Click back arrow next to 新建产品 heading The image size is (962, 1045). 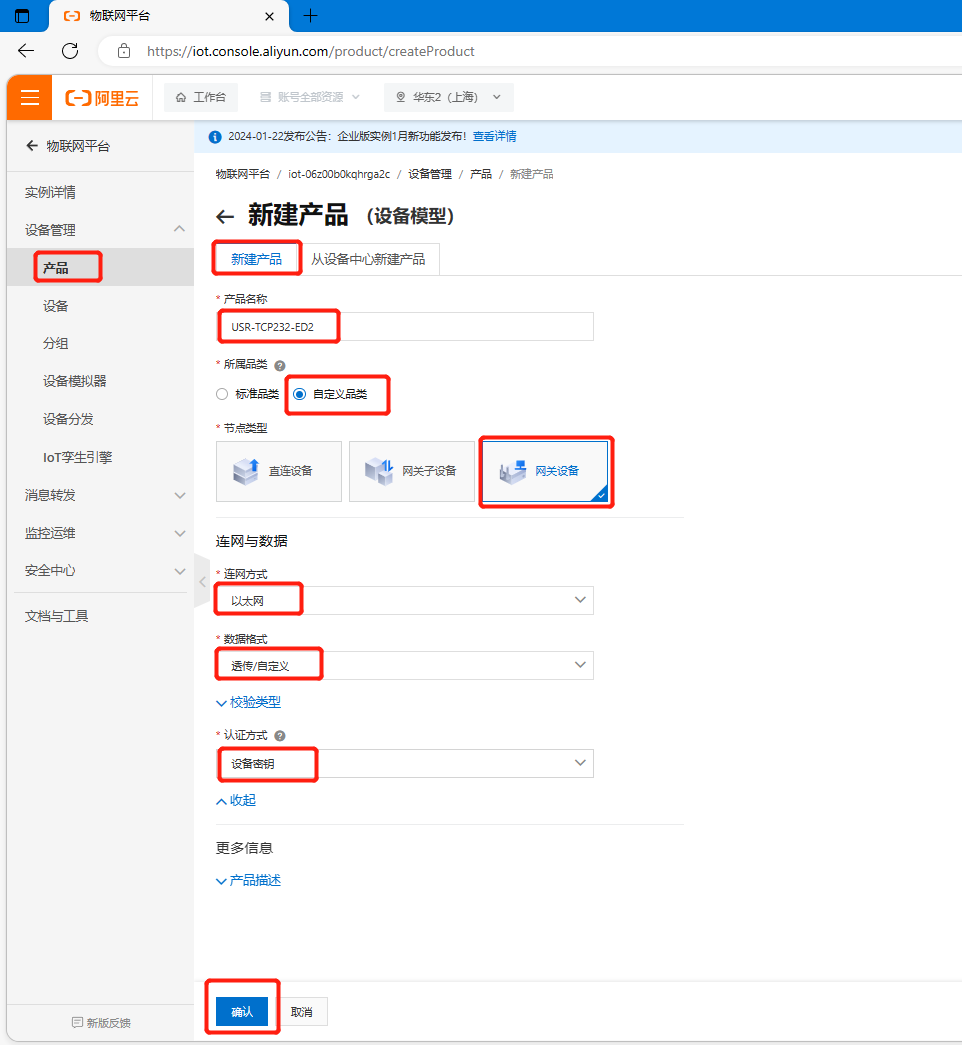coord(225,217)
